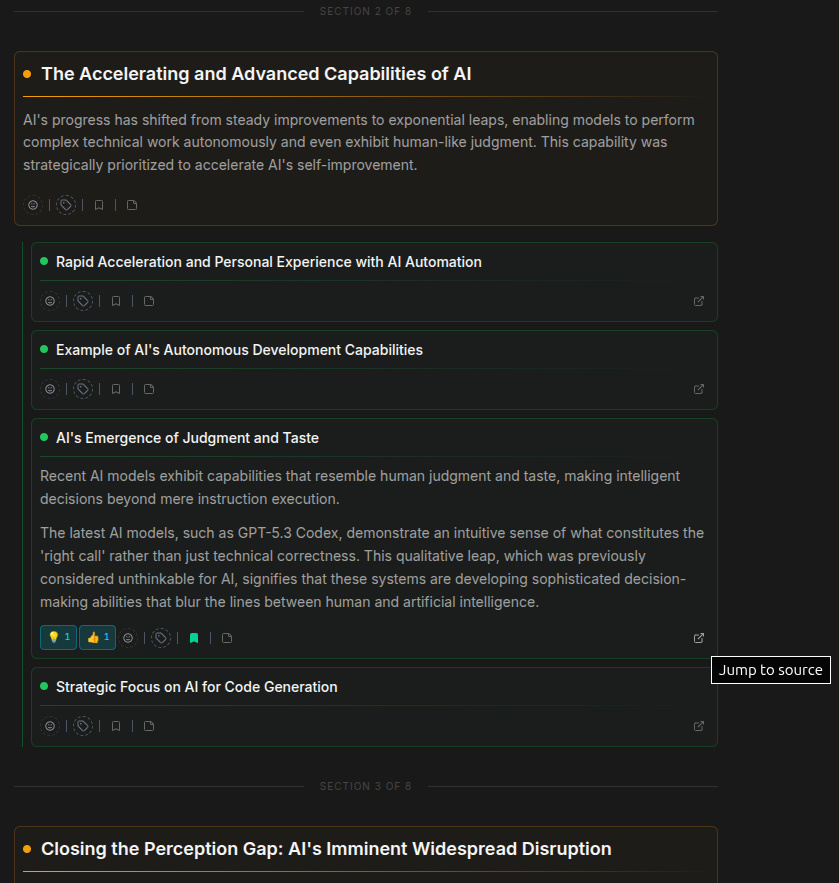Click note icon on 'Accelerating and Advanced Capabilities' section

pyautogui.click(x=132, y=205)
